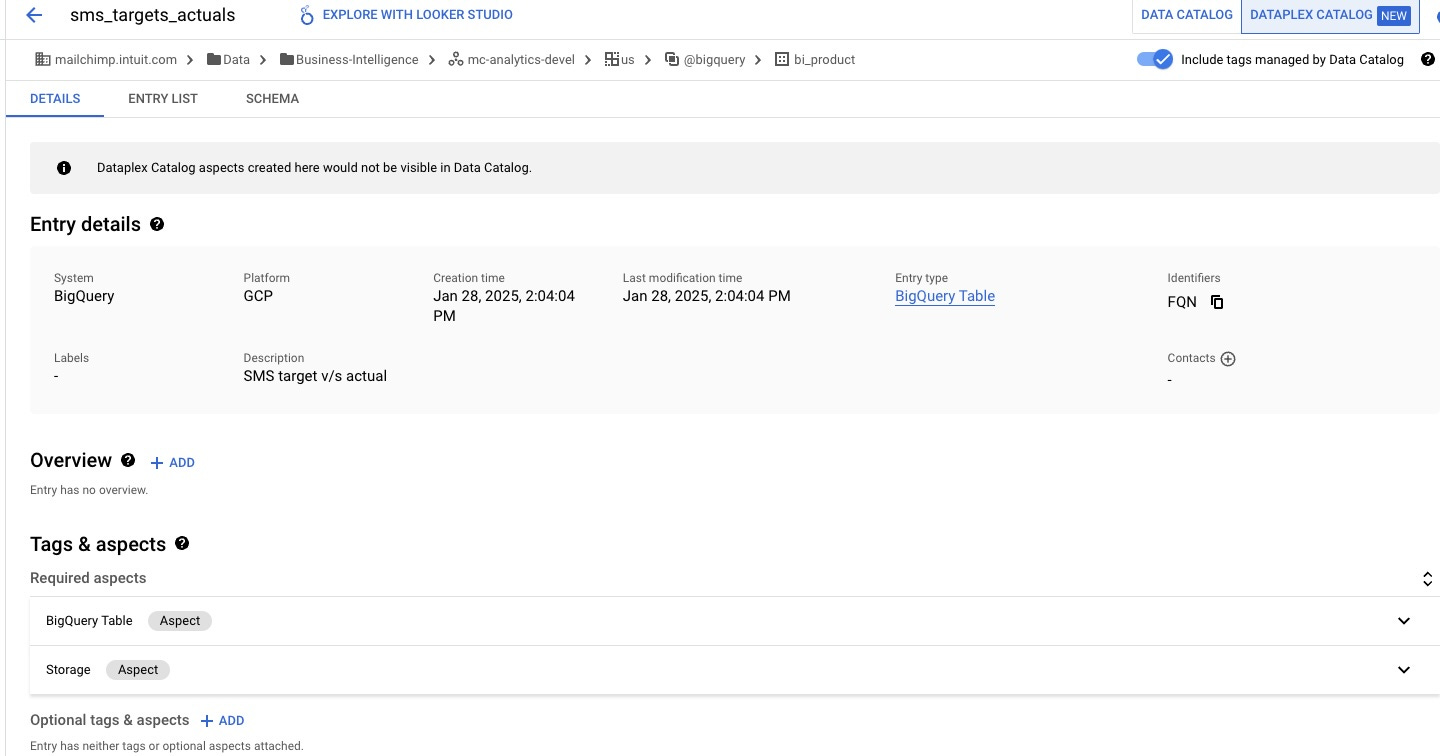This screenshot has width=1440, height=756.
Task: Click the mc-analytics-devel project icon
Action: [456, 59]
